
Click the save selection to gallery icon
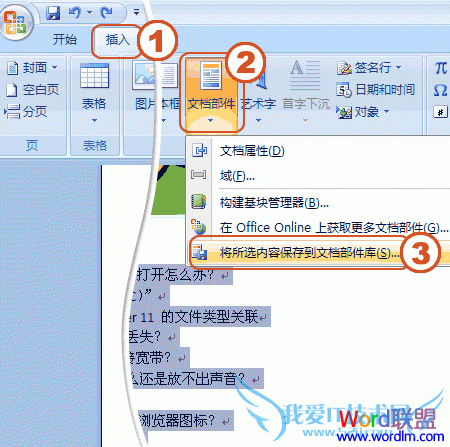click(199, 252)
